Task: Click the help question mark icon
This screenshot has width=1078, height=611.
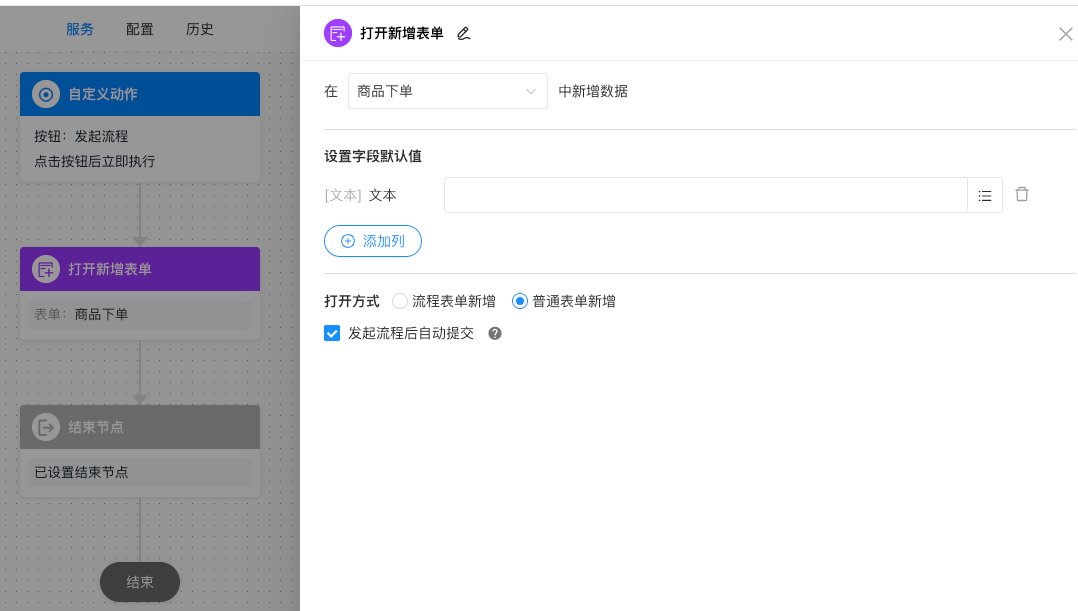Action: (494, 334)
